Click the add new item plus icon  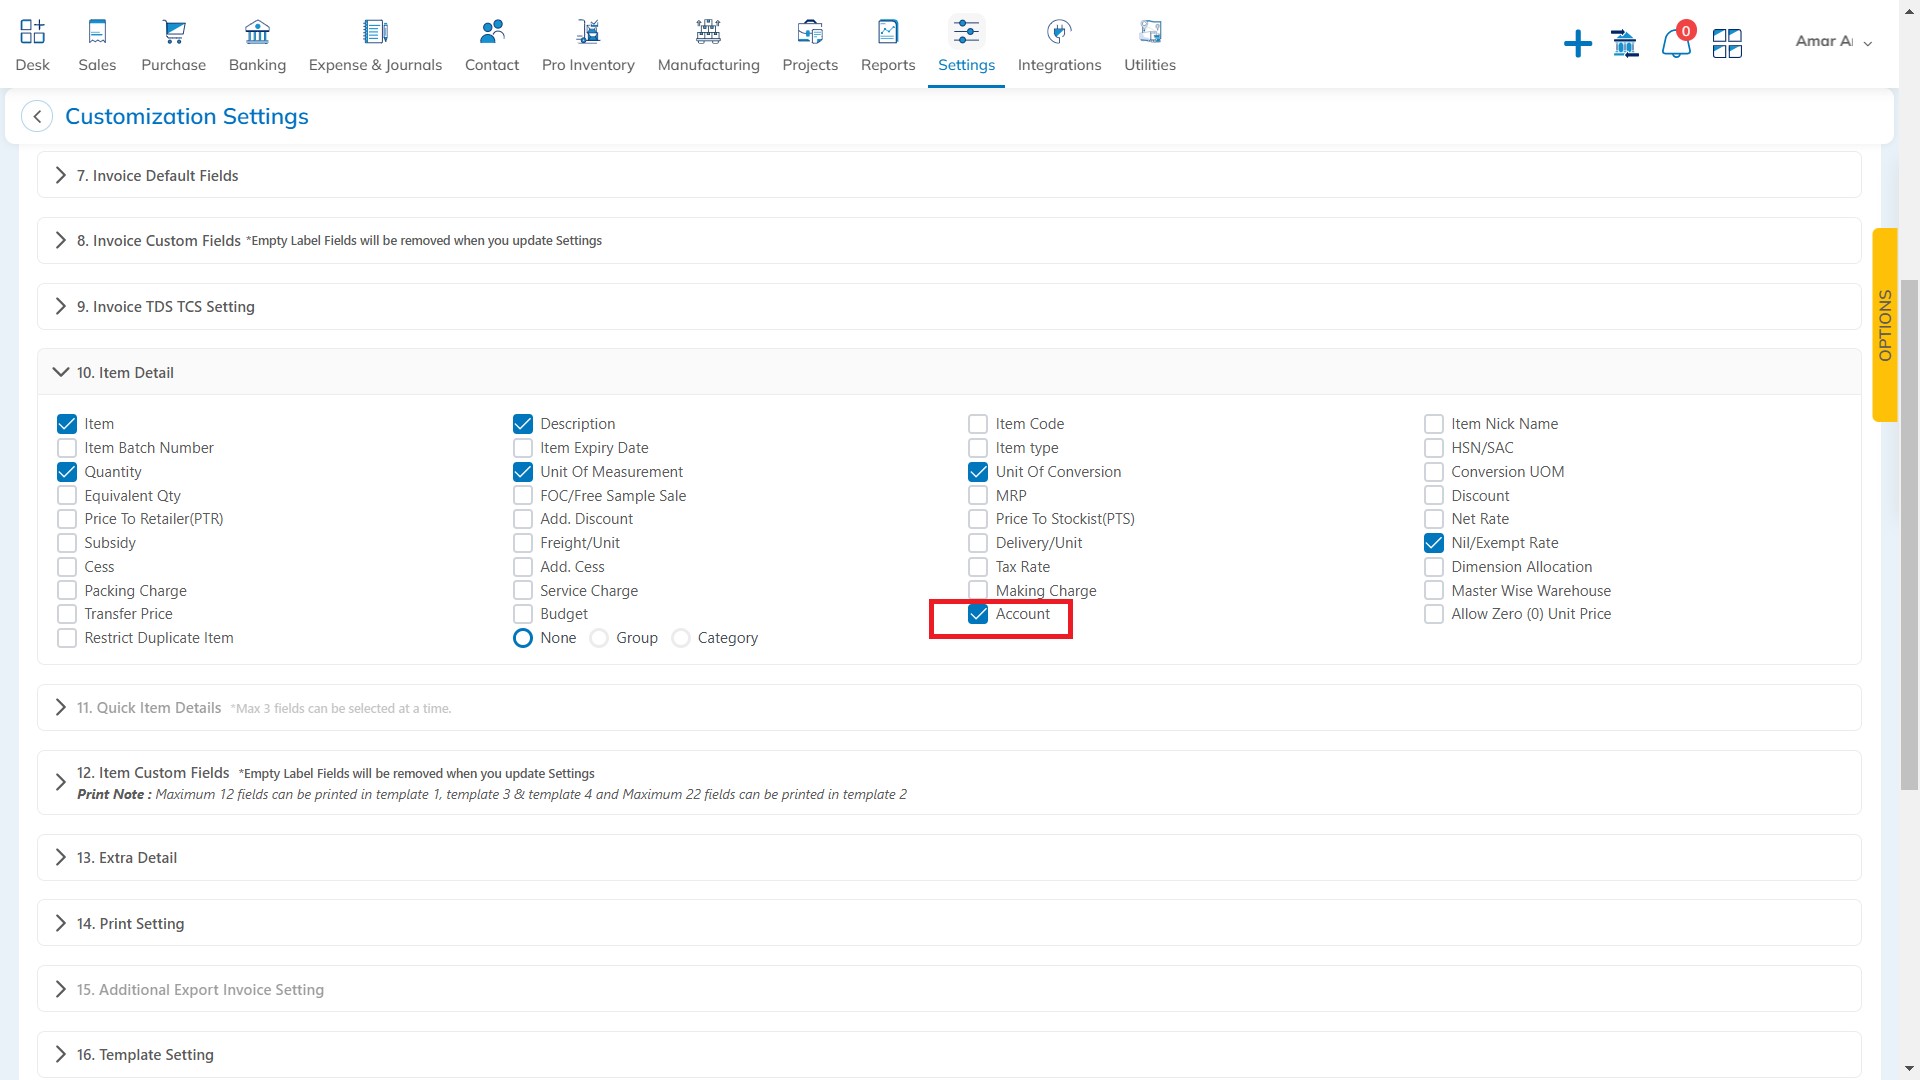click(1576, 42)
